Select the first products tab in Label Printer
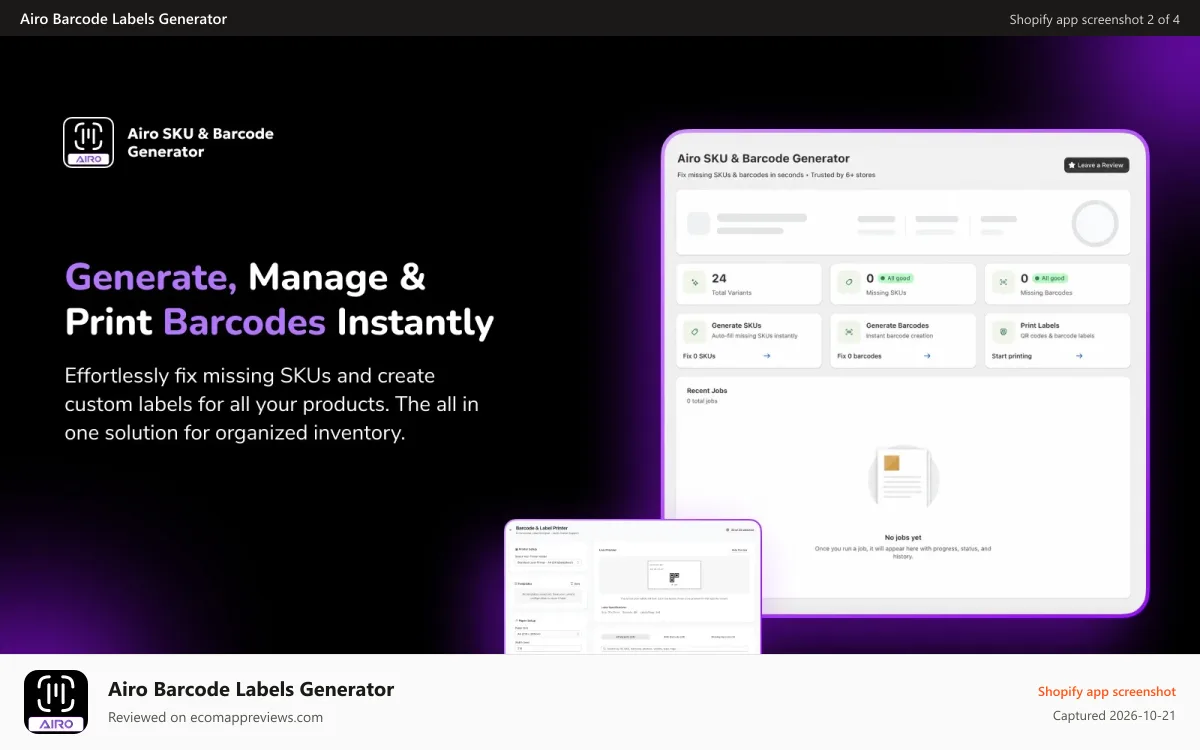 tap(626, 637)
